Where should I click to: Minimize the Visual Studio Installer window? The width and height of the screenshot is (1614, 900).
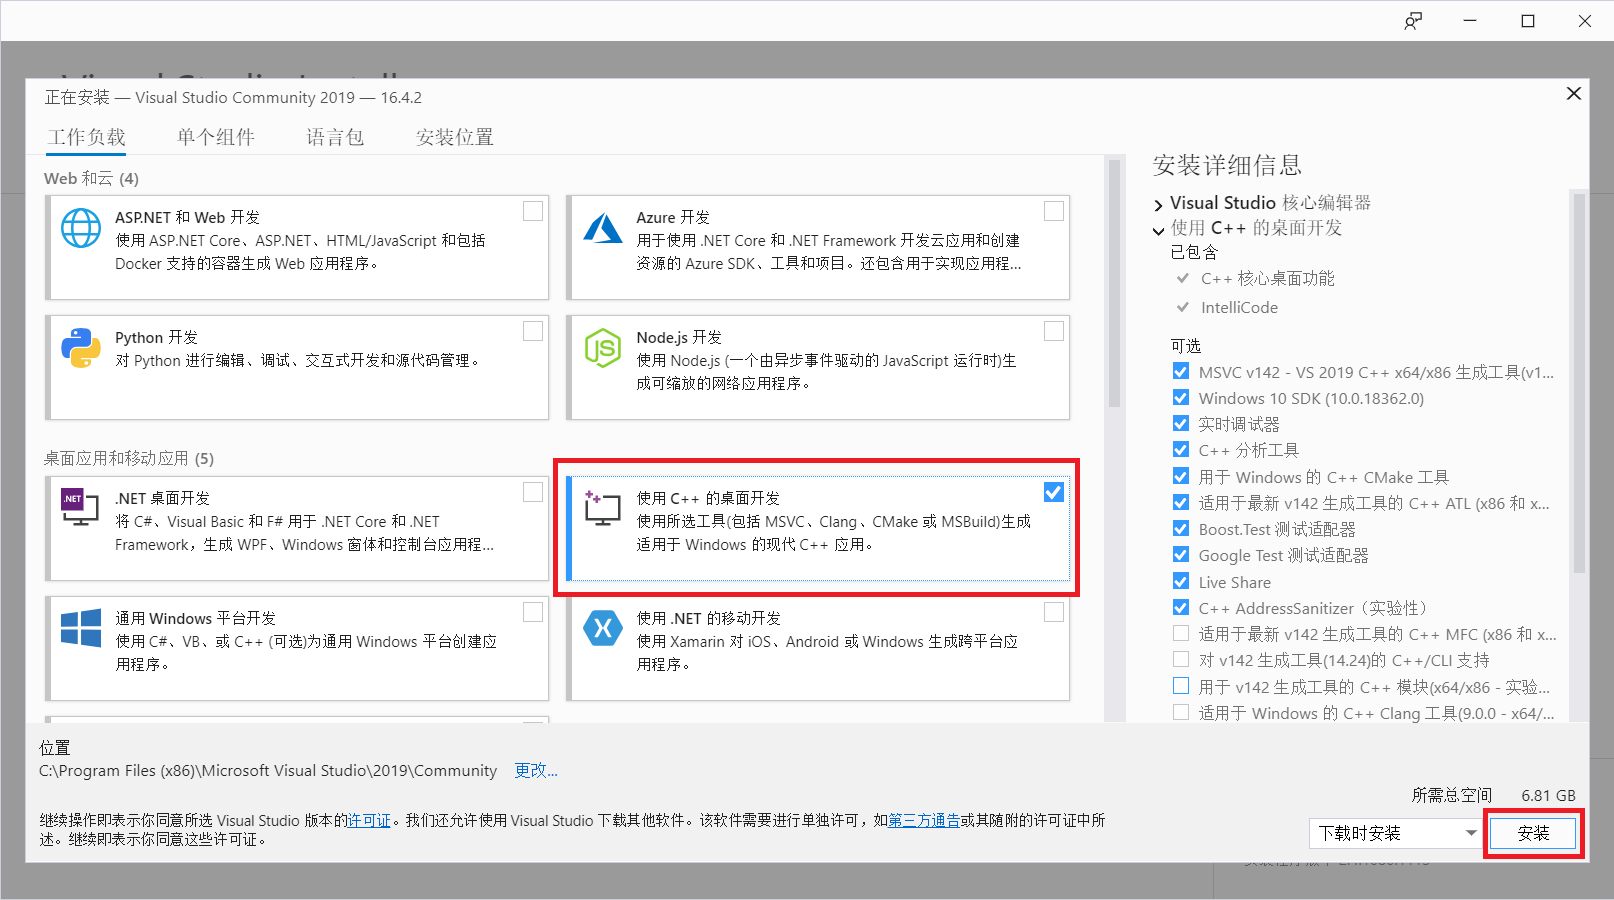[1470, 21]
